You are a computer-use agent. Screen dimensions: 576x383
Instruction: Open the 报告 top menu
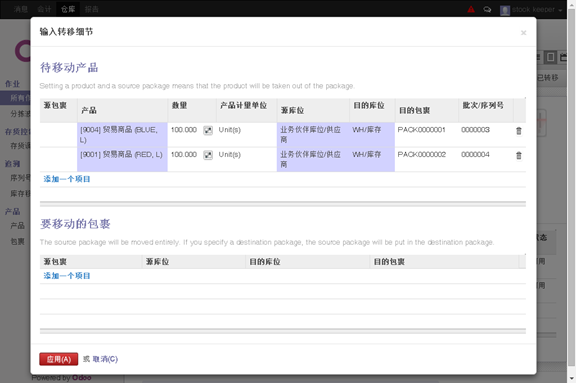(x=91, y=9)
